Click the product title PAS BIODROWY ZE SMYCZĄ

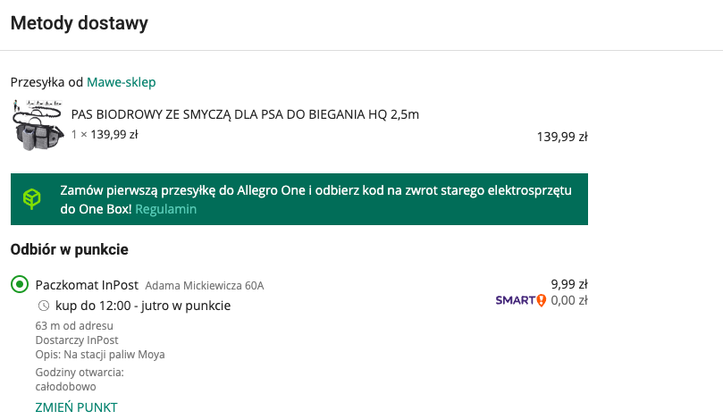click(245, 114)
